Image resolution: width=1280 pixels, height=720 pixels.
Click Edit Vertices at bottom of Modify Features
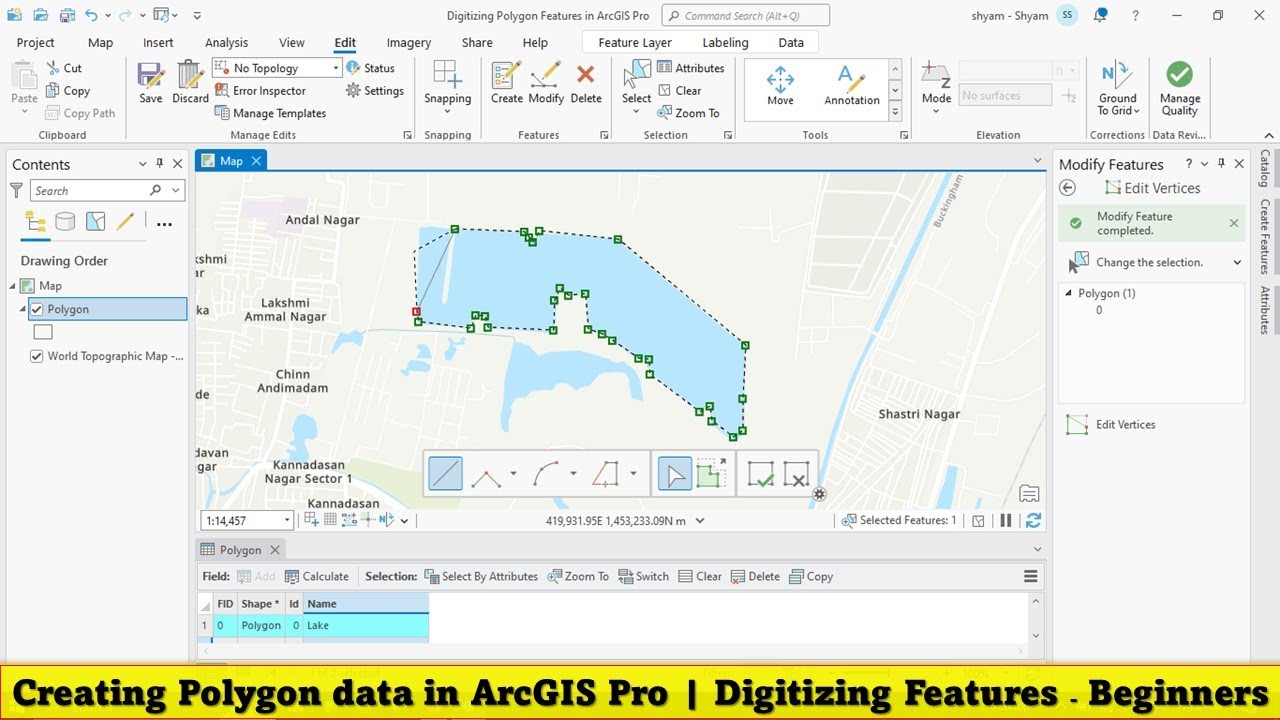pyautogui.click(x=1111, y=425)
